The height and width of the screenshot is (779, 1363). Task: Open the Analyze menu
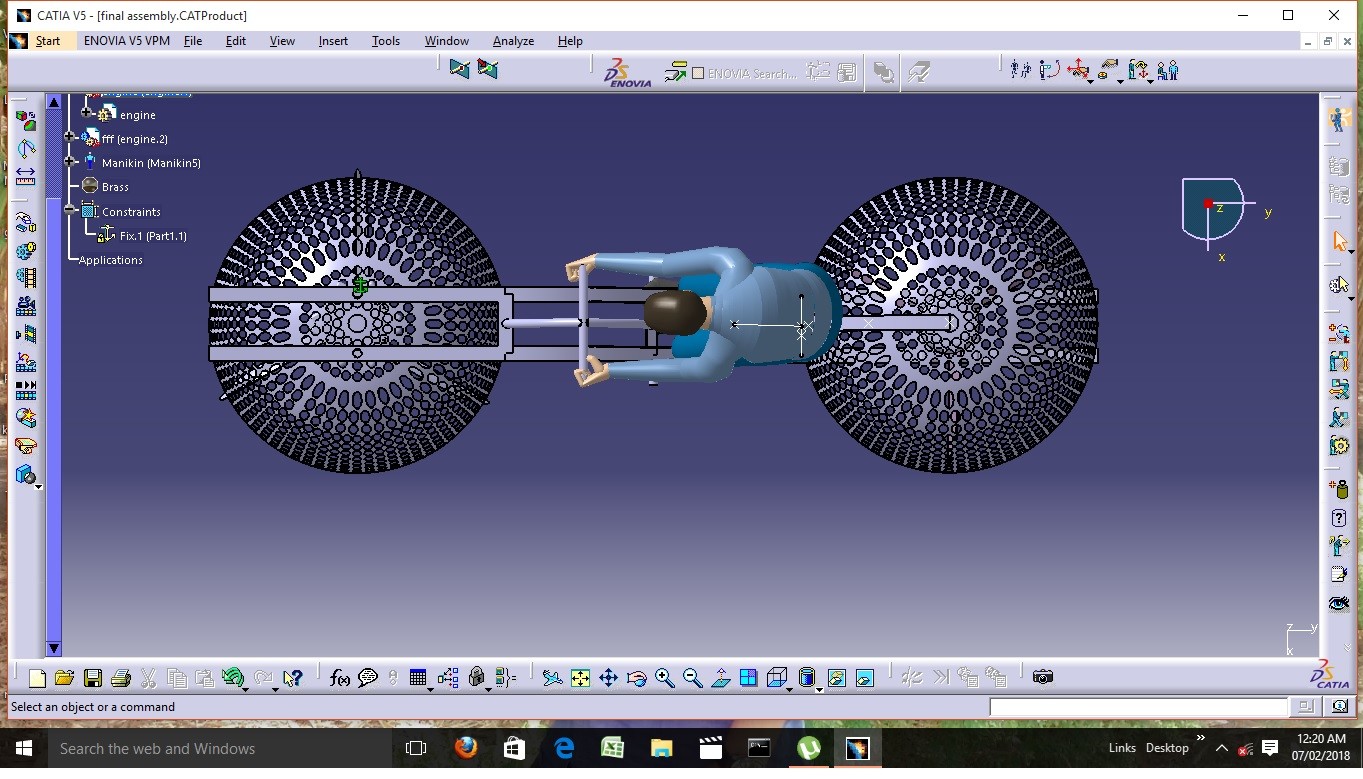(x=513, y=41)
